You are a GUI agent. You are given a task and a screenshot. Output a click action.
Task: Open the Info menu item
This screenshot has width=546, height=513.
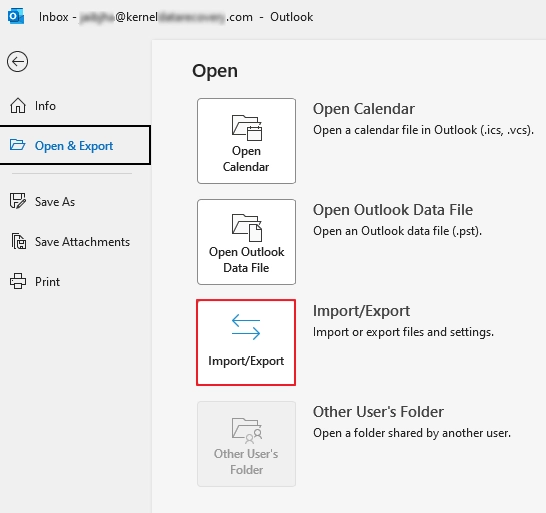[76, 106]
